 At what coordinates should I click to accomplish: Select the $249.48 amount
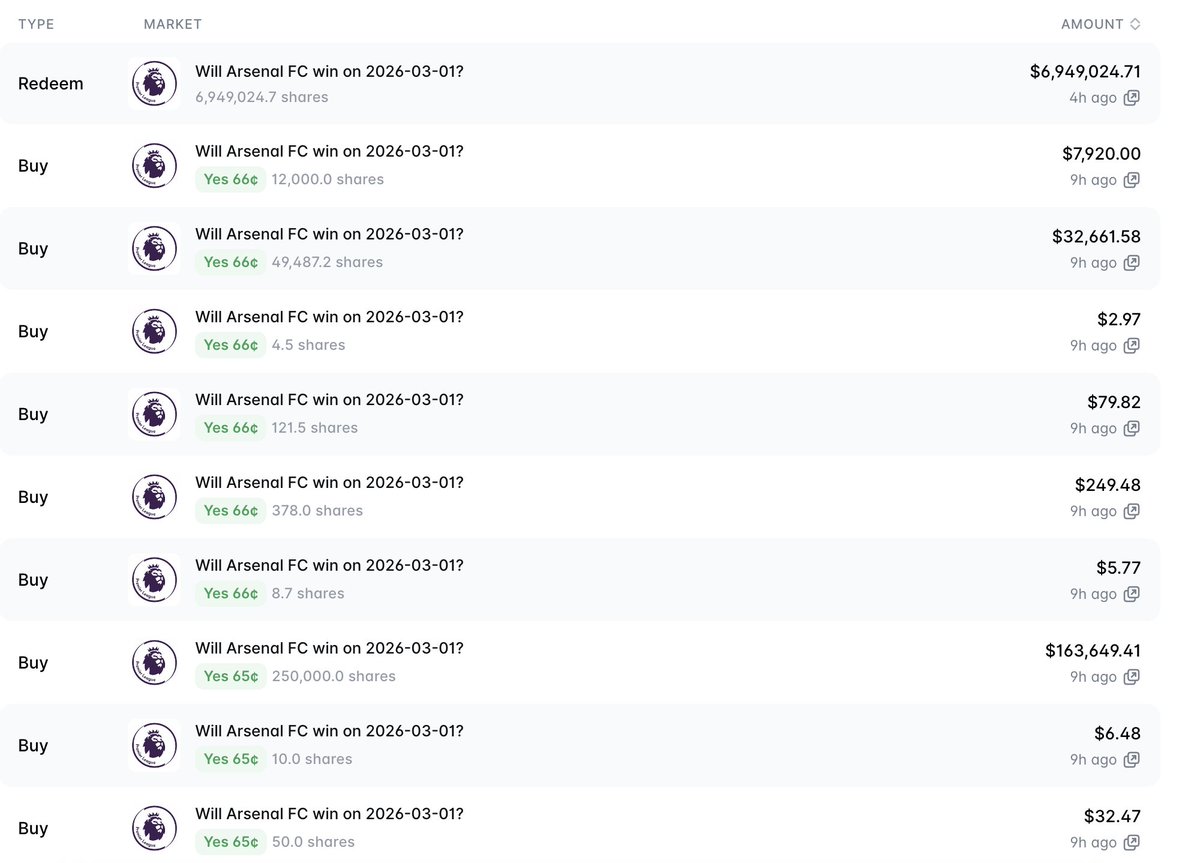pyautogui.click(x=1108, y=485)
